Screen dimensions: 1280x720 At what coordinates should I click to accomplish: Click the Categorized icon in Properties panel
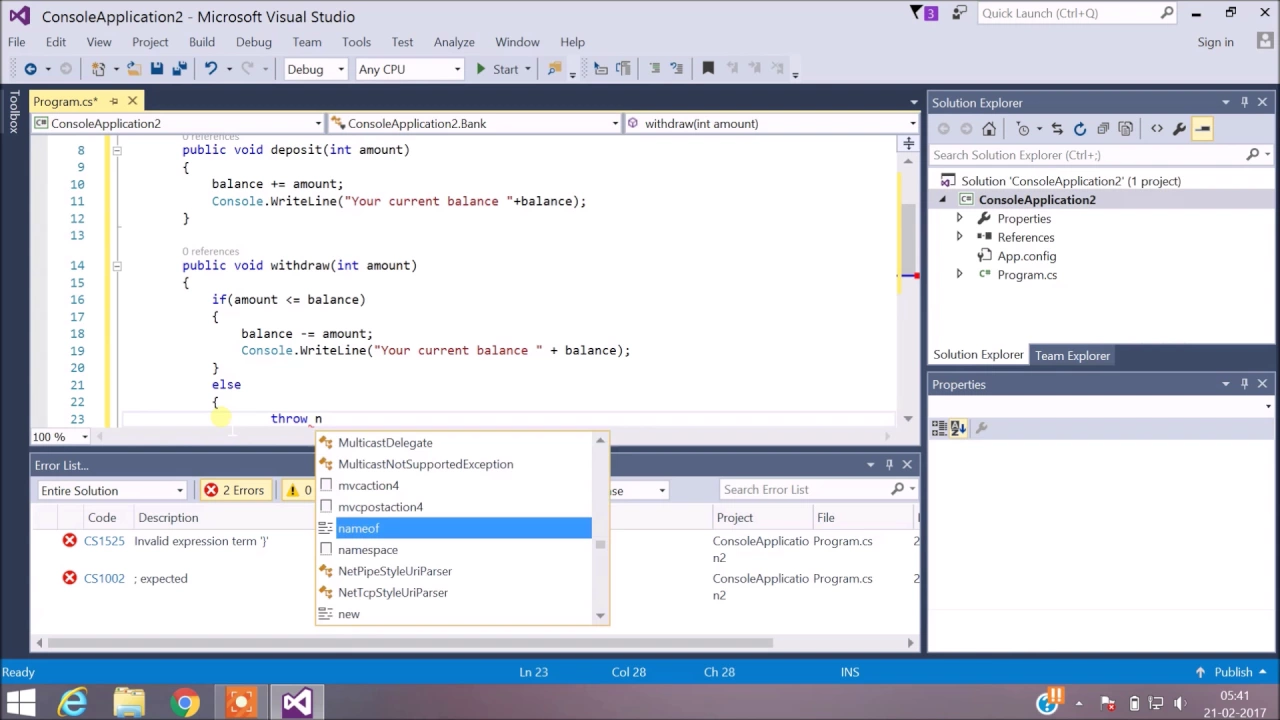(939, 428)
